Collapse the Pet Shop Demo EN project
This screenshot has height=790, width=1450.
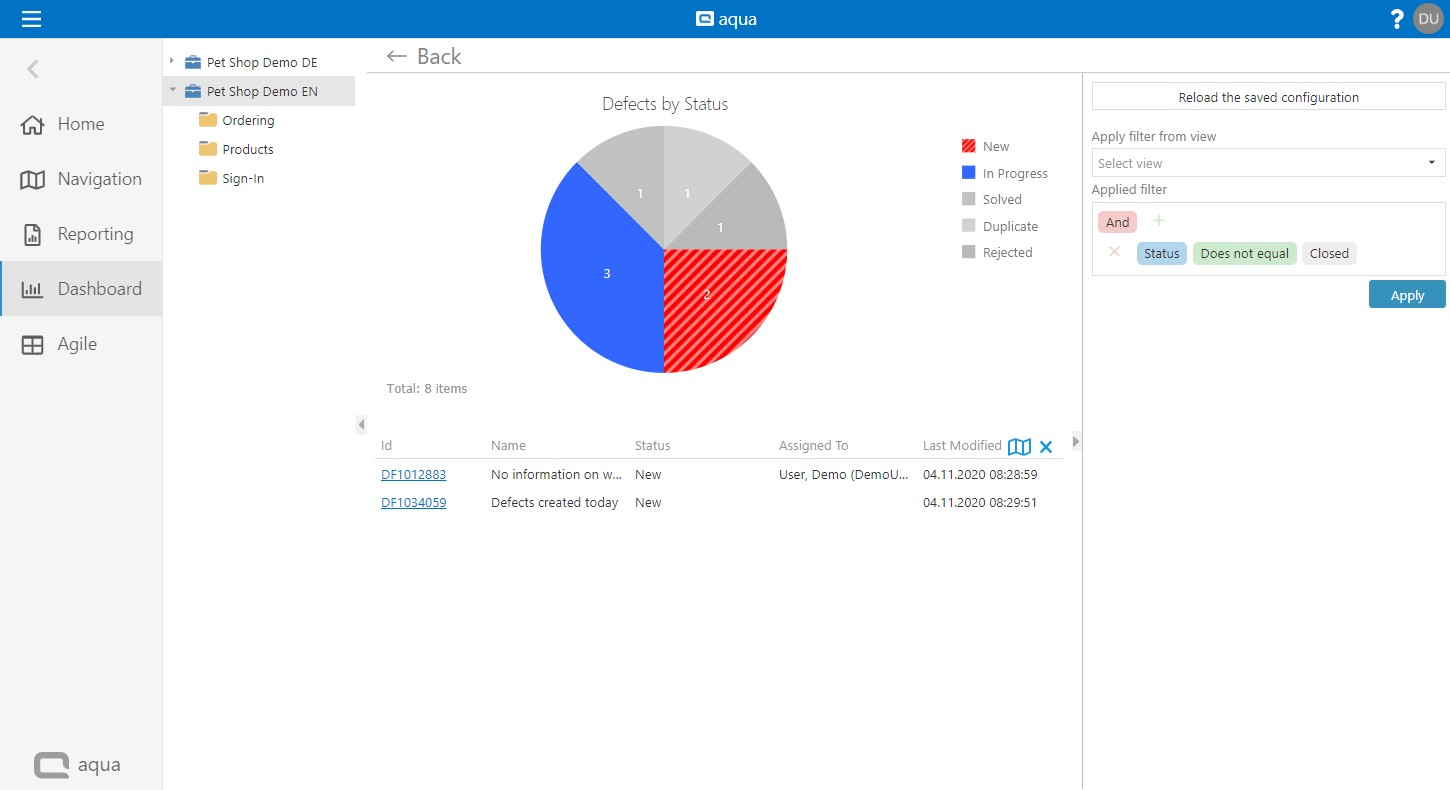(x=172, y=90)
